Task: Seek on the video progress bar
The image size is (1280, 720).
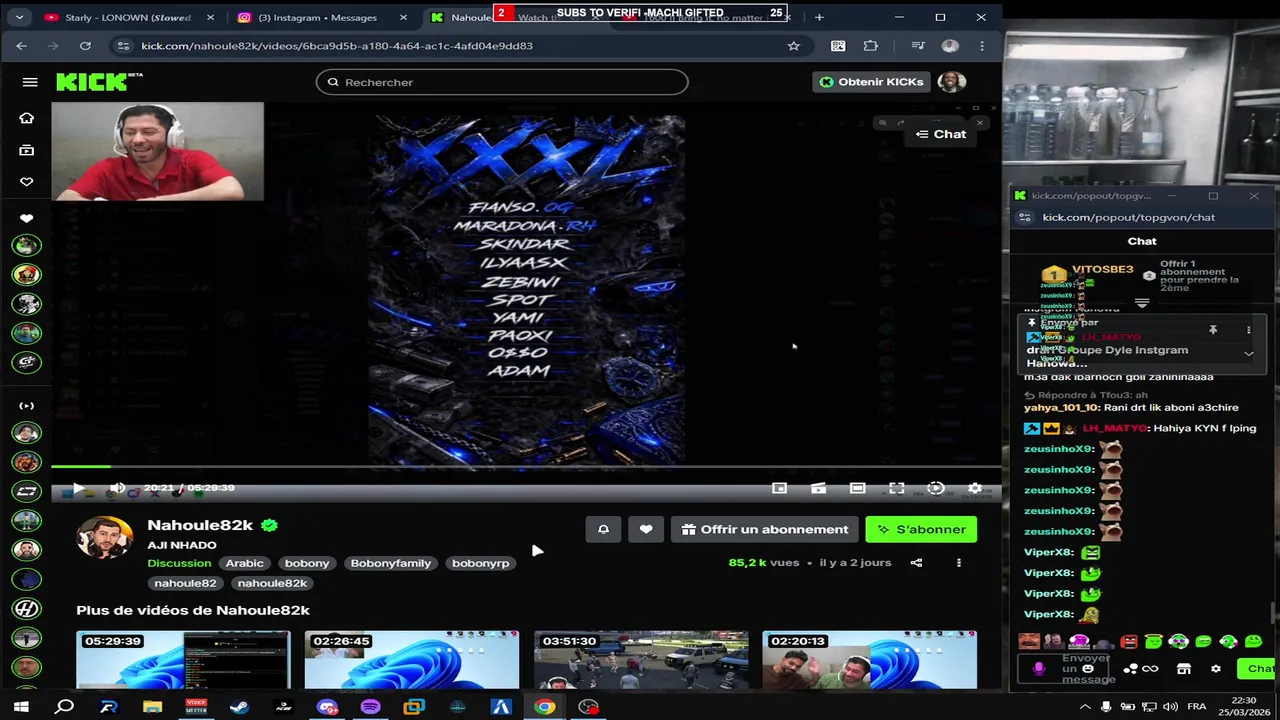Action: click(526, 467)
